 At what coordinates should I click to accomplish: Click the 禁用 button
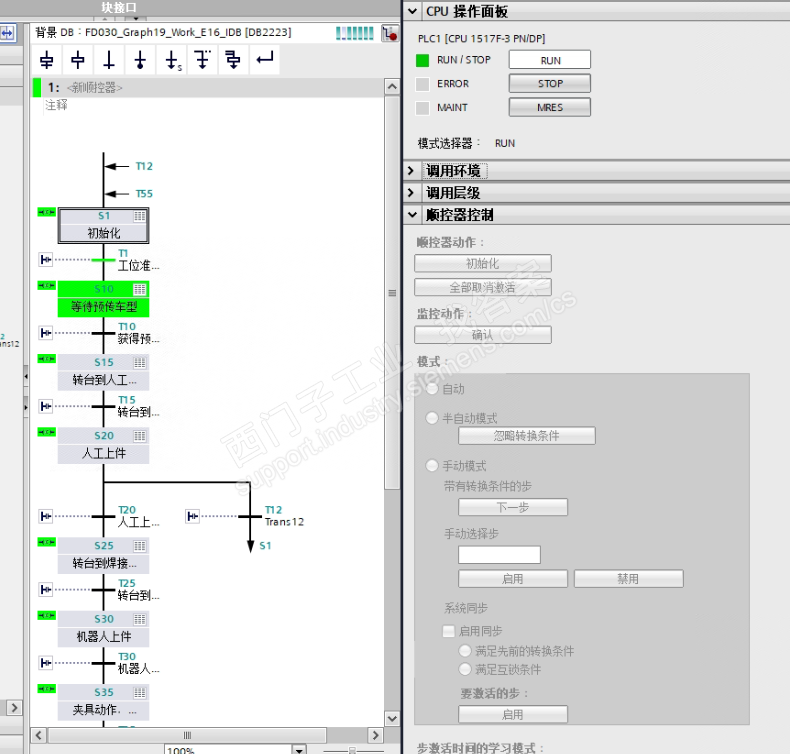(628, 579)
